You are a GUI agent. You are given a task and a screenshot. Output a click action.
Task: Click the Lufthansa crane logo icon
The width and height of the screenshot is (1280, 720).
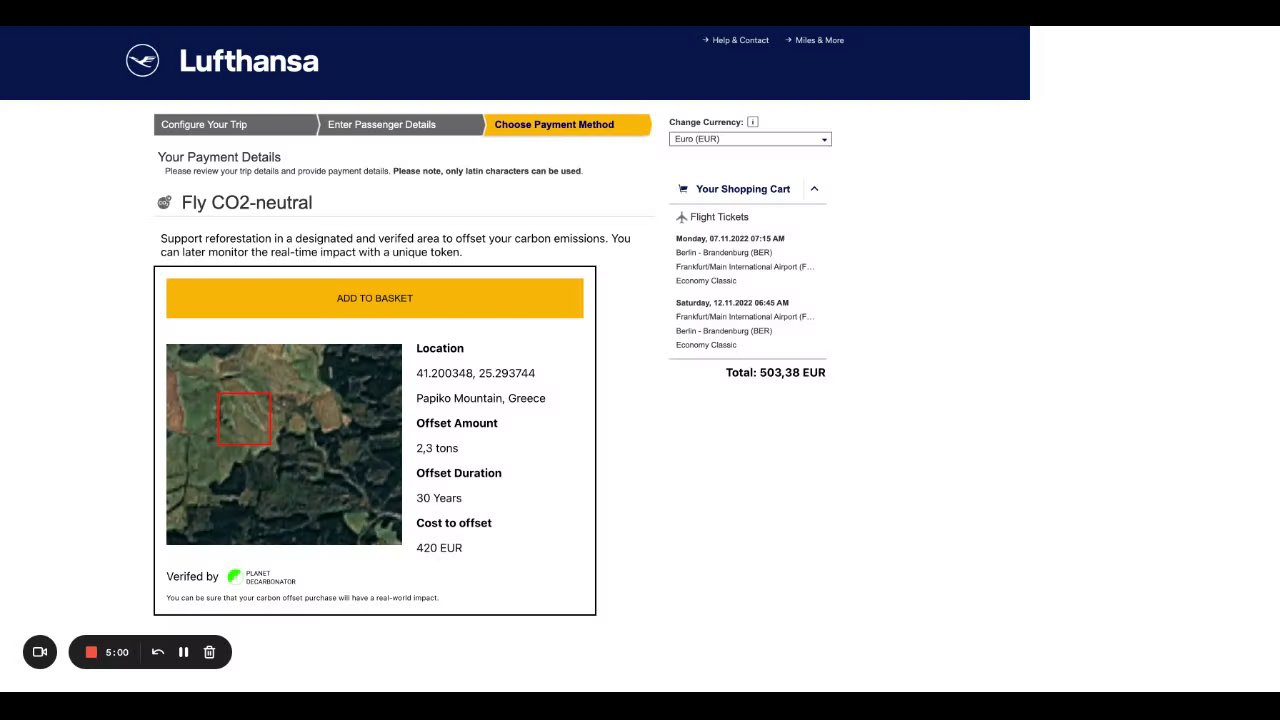[x=142, y=60]
